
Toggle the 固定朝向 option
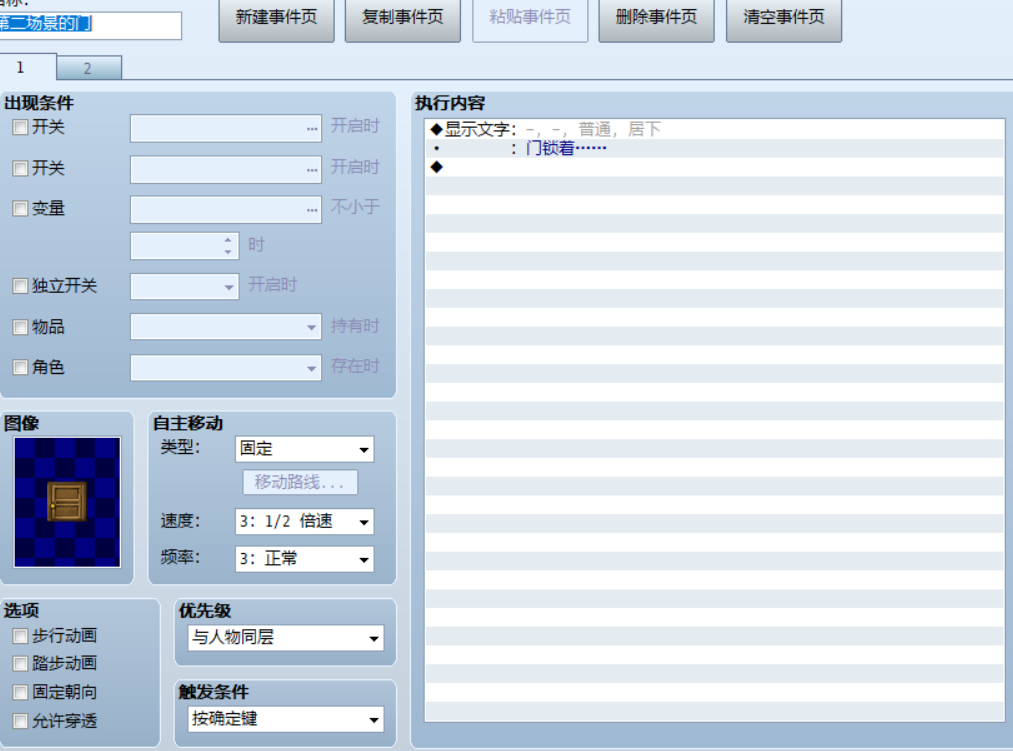tap(20, 692)
